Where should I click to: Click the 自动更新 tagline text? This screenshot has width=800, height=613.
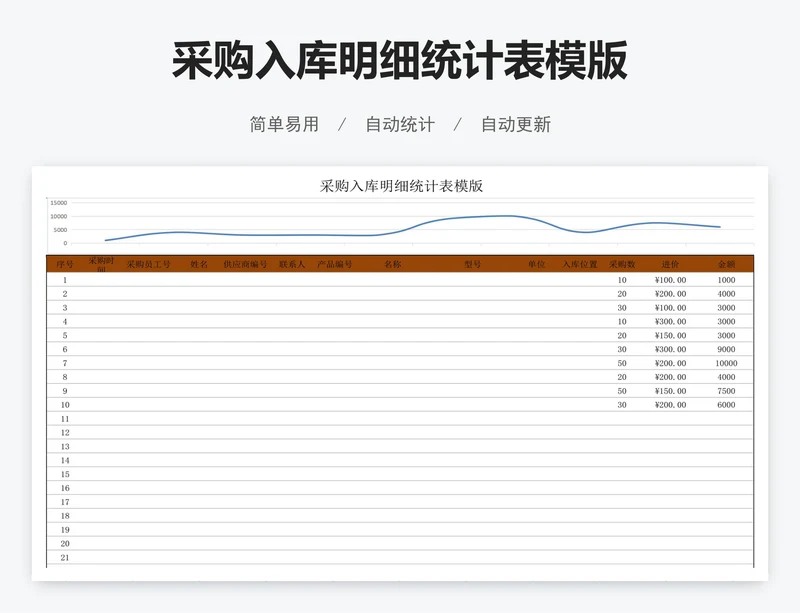515,125
